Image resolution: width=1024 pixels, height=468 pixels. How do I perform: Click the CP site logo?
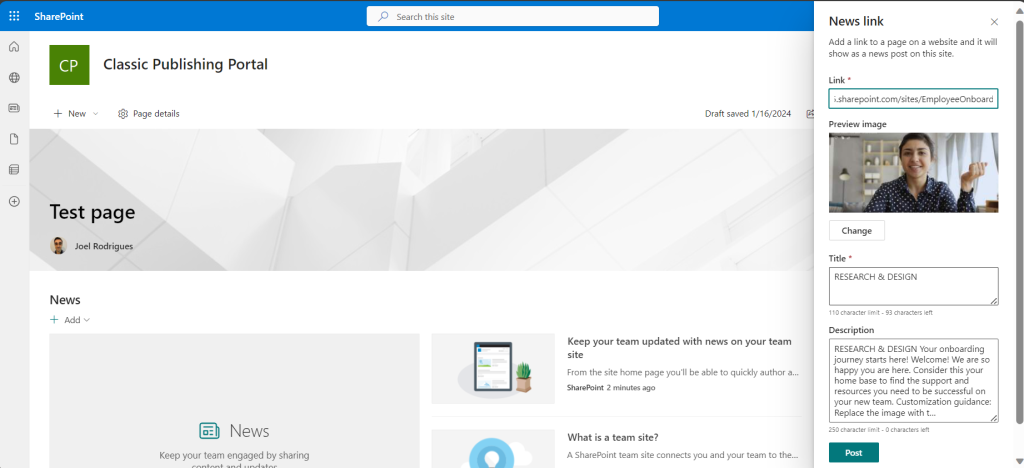[x=69, y=65]
